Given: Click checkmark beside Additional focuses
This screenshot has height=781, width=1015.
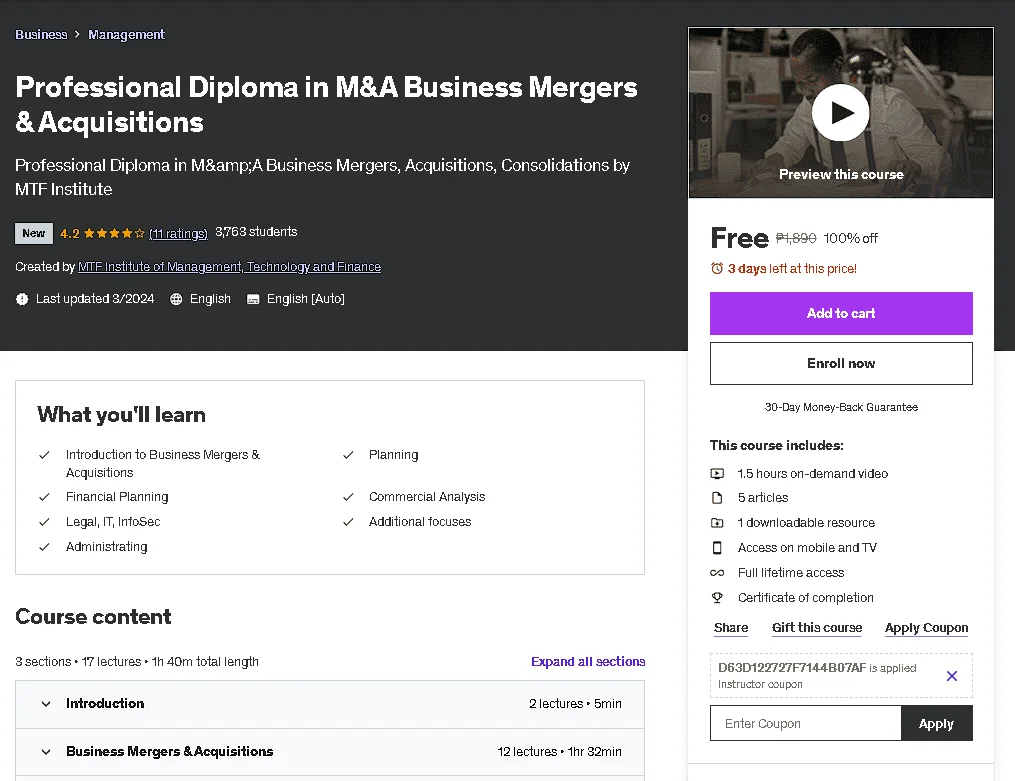Looking at the screenshot, I should pyautogui.click(x=348, y=522).
